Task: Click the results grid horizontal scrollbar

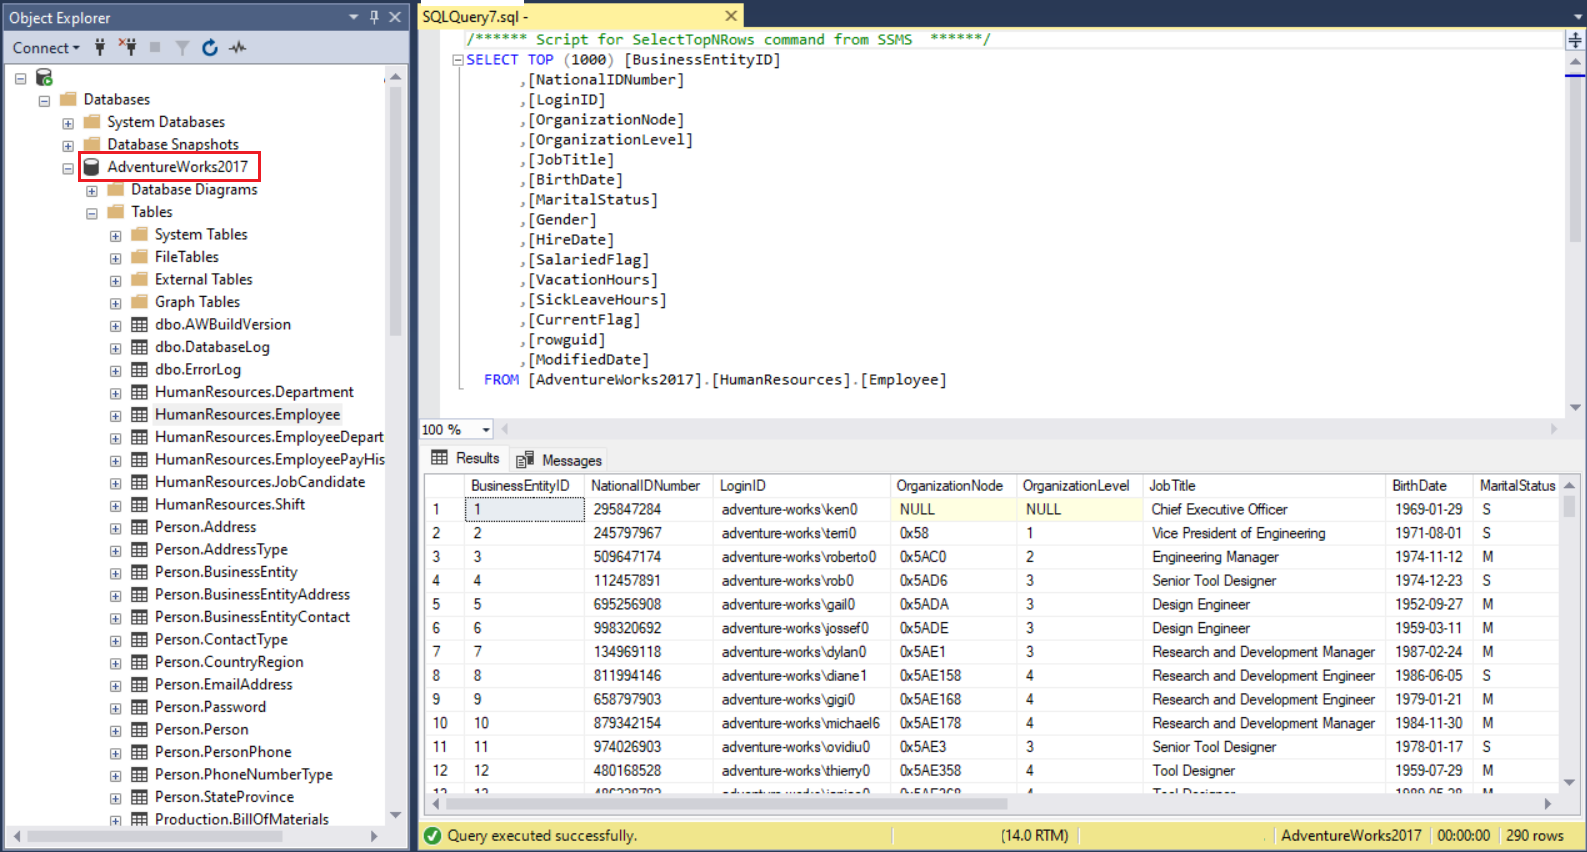Action: click(x=727, y=803)
